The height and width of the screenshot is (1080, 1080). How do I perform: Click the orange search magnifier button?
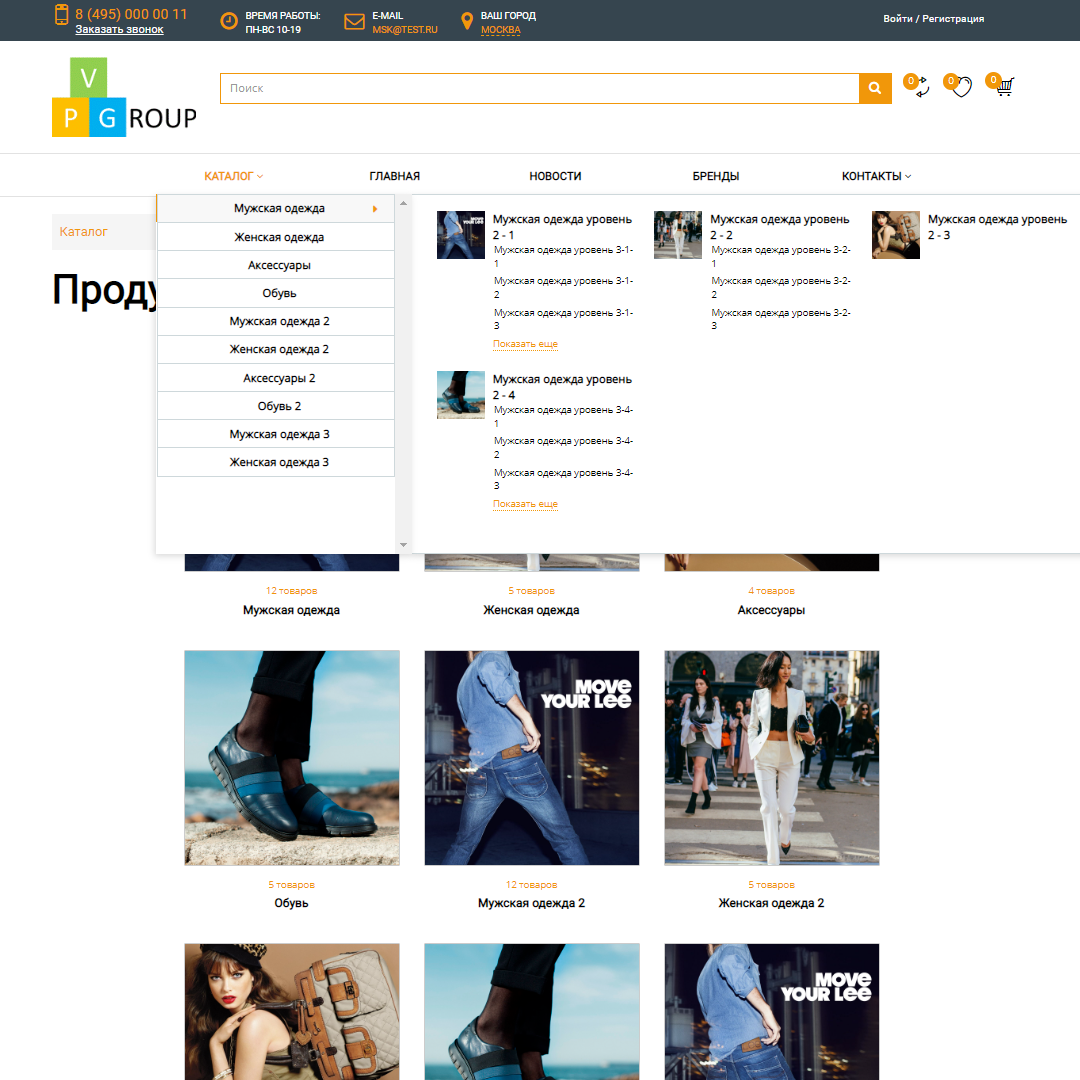[x=875, y=89]
